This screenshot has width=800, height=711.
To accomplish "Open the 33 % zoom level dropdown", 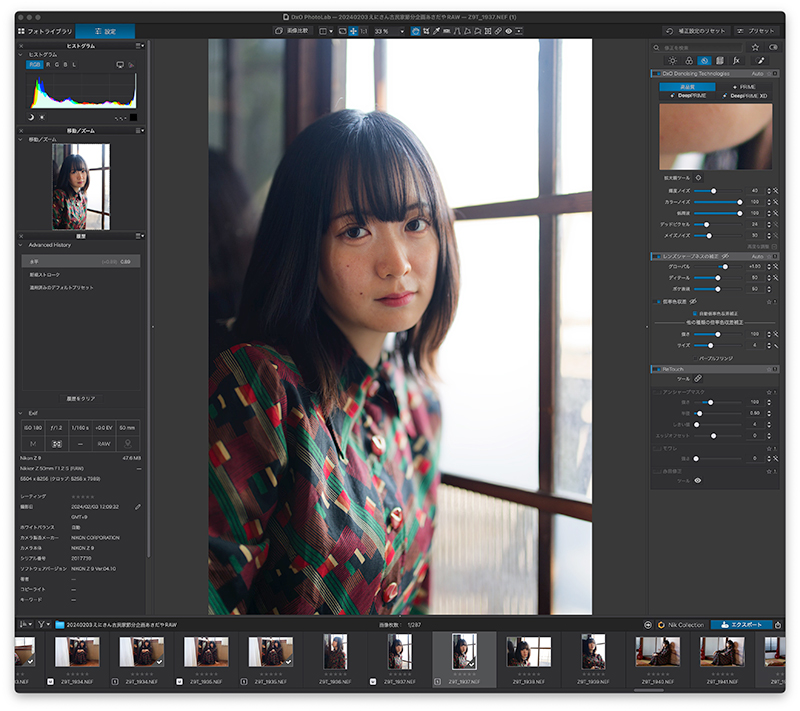I will click(x=389, y=31).
